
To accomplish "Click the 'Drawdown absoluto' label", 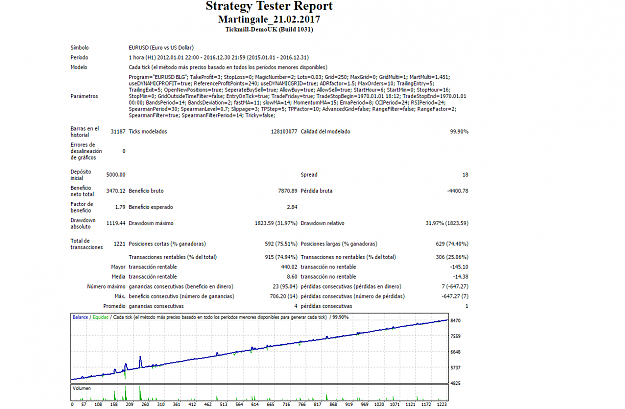I will pos(83,224).
